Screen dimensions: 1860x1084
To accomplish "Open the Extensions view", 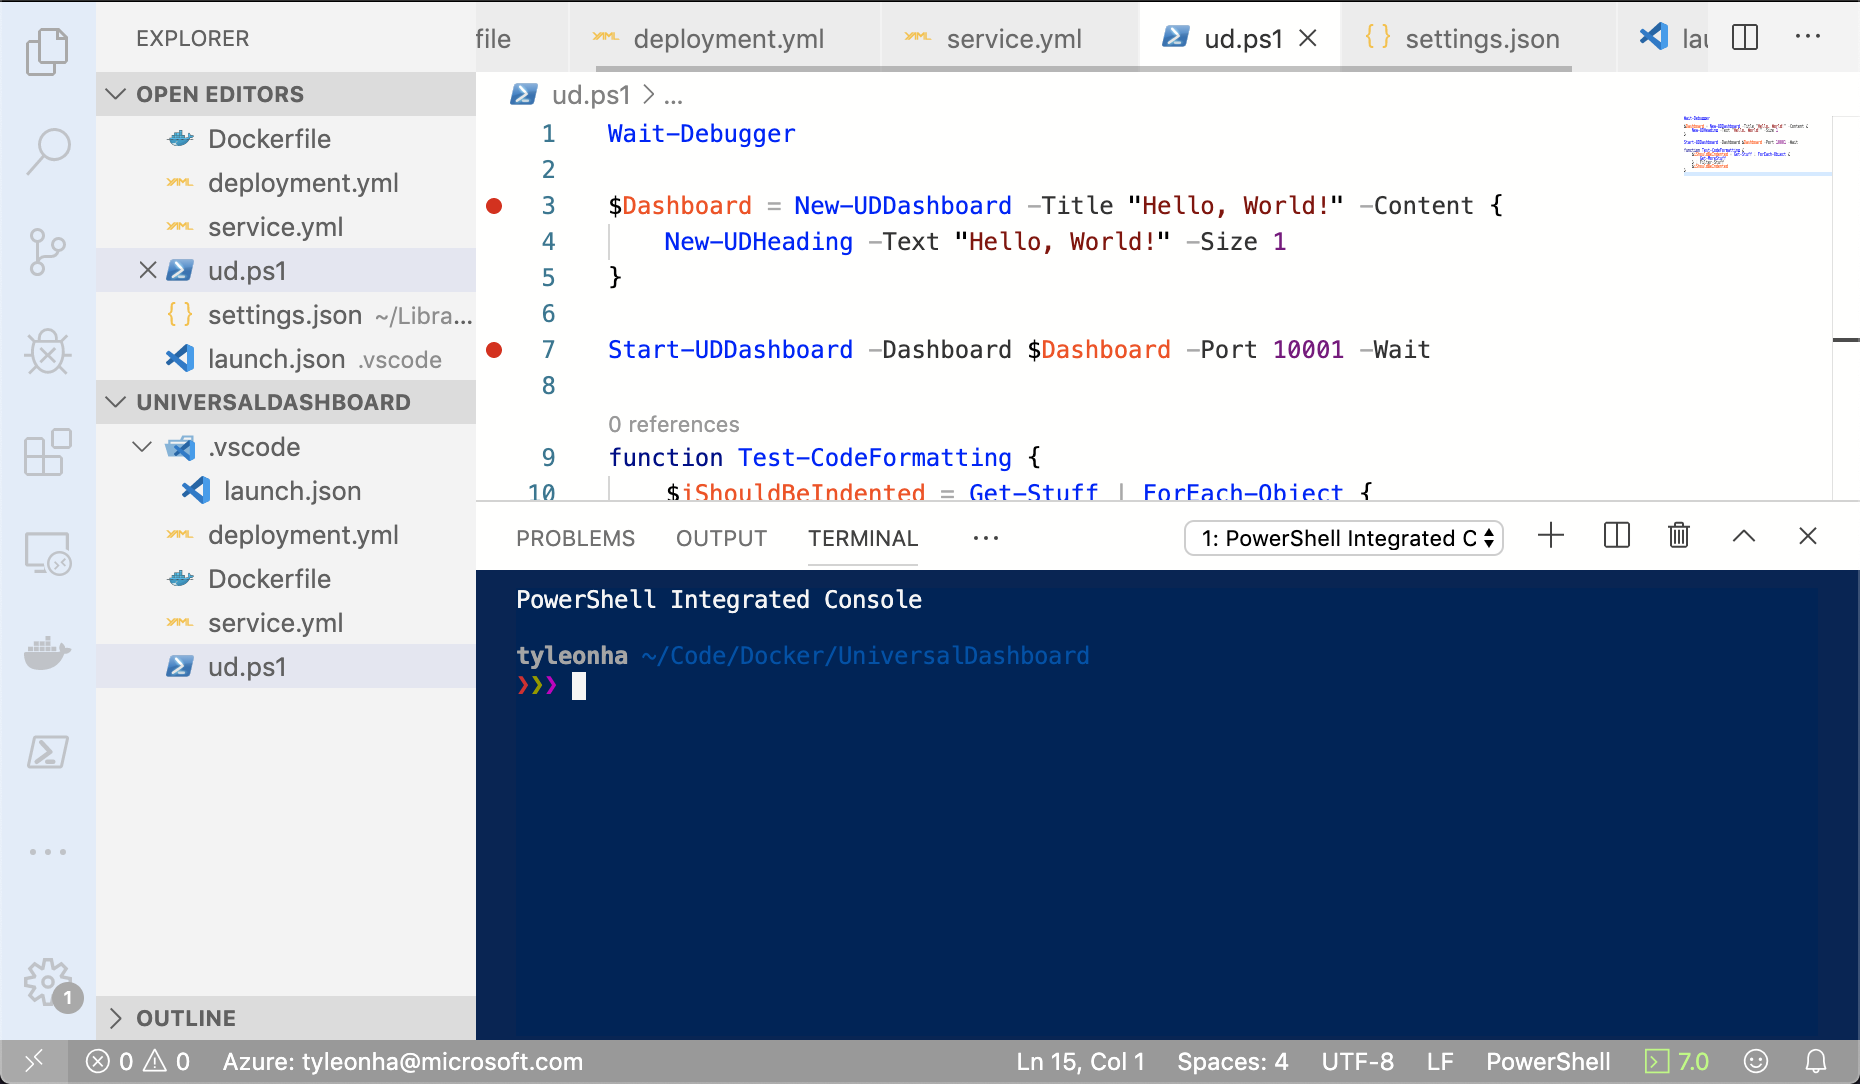I will pyautogui.click(x=47, y=453).
